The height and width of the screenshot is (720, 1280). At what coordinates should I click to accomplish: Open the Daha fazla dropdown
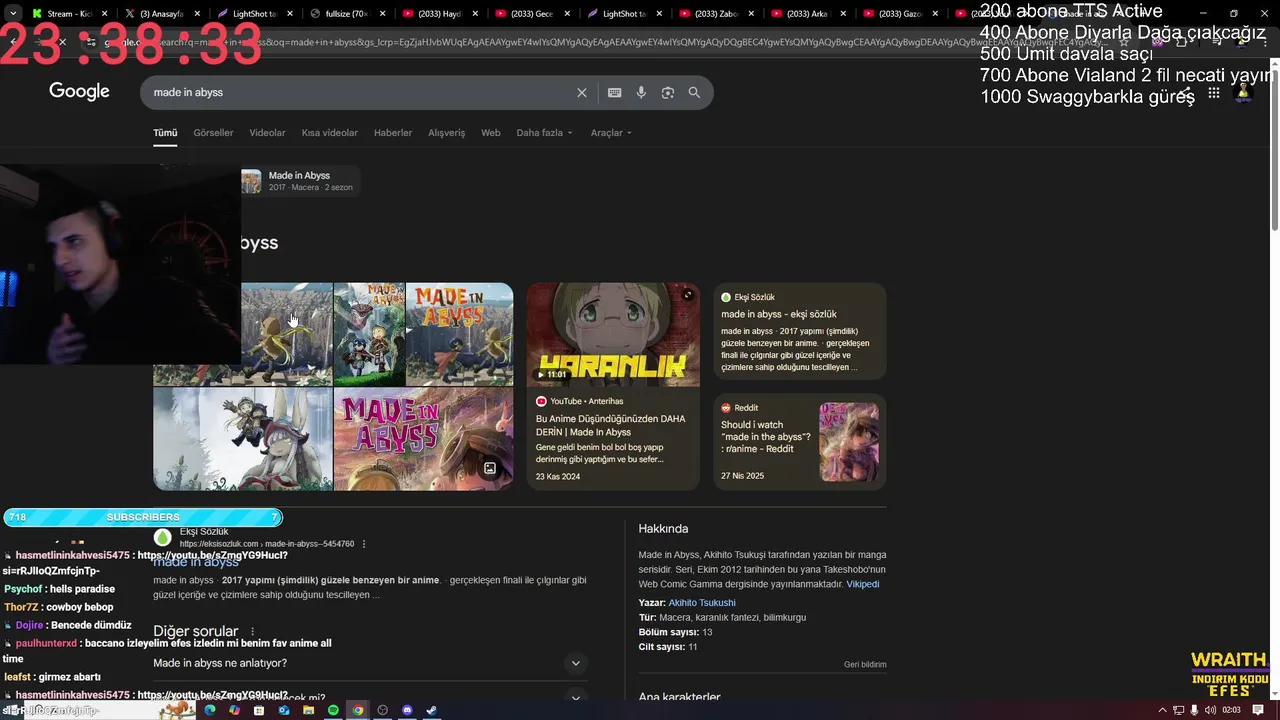click(544, 133)
